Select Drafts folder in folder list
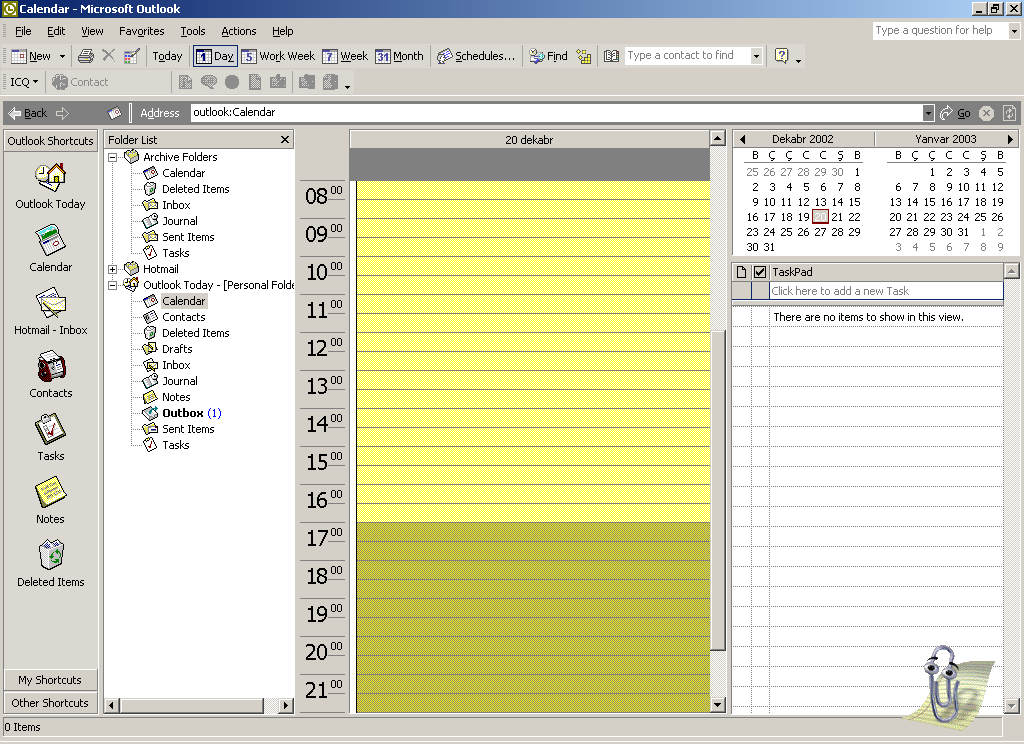This screenshot has height=744, width=1024. (x=176, y=349)
